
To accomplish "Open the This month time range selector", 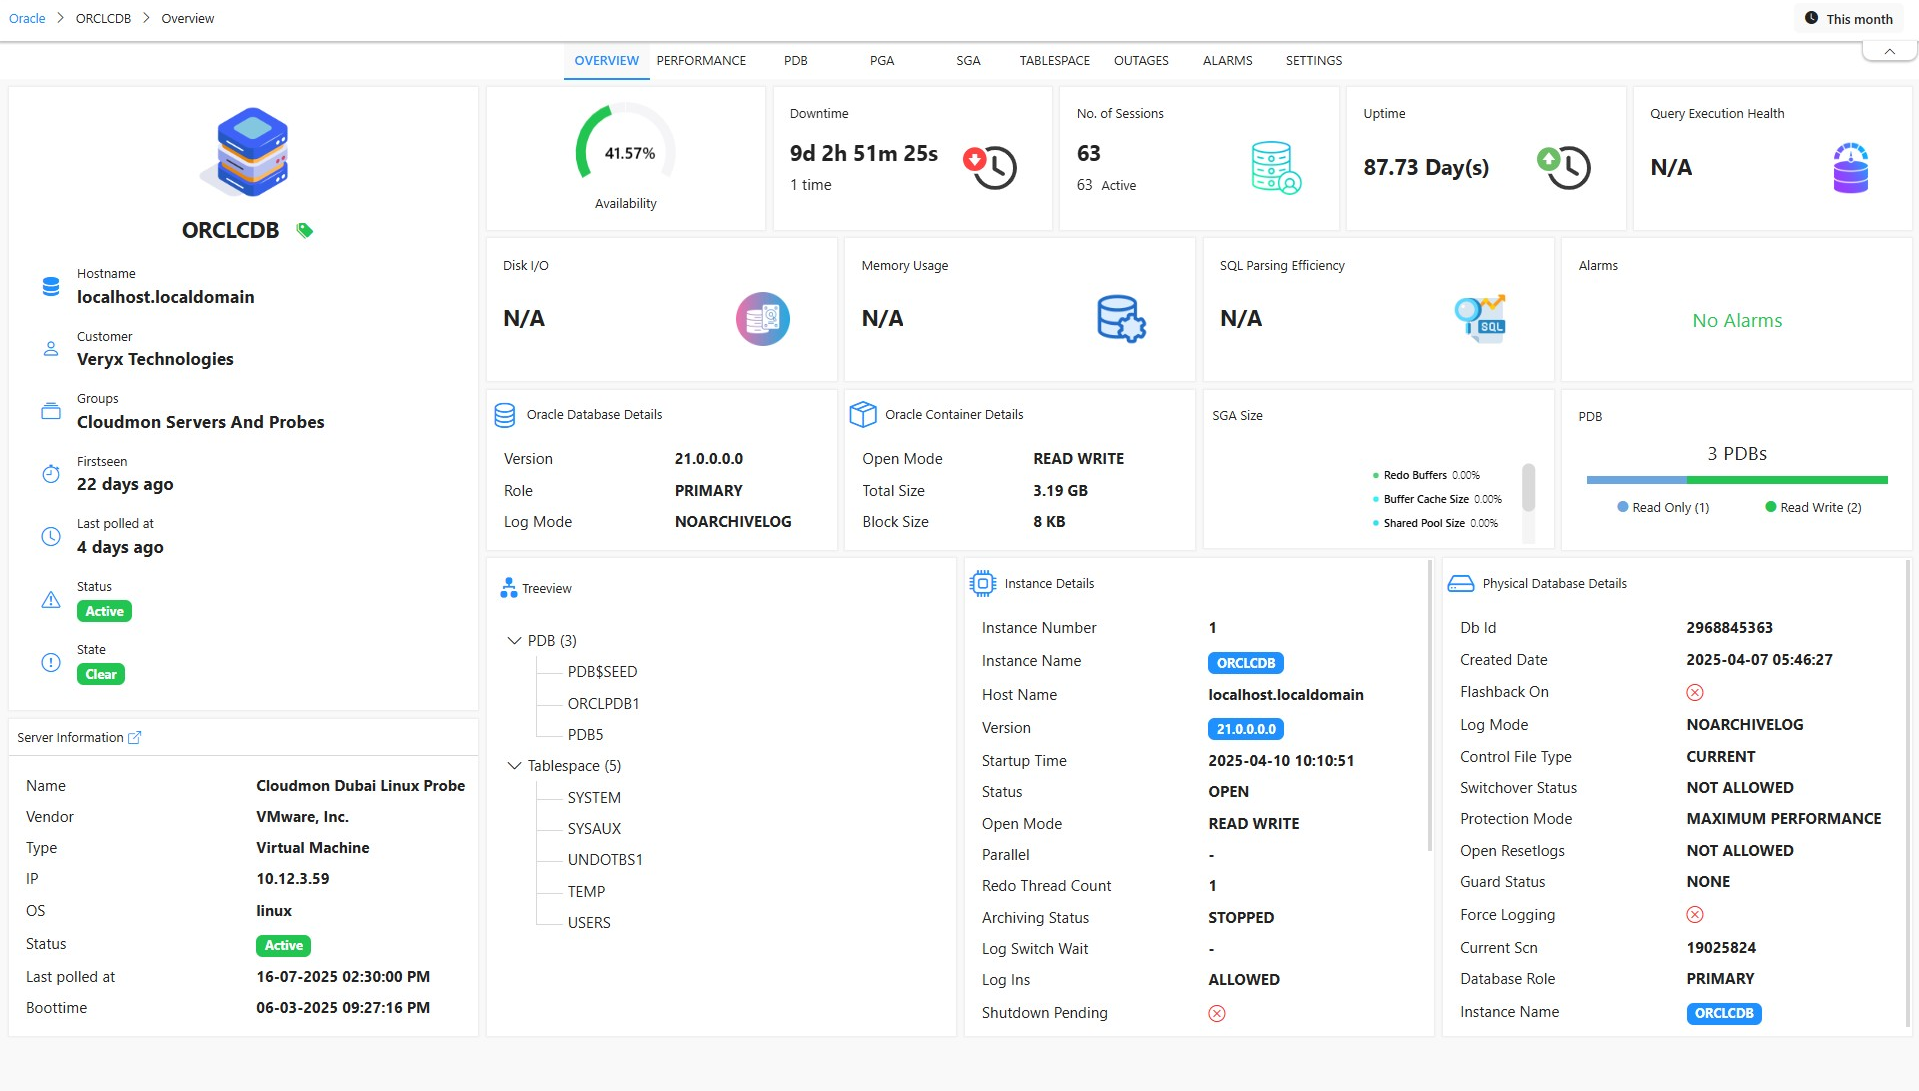I will (x=1848, y=19).
